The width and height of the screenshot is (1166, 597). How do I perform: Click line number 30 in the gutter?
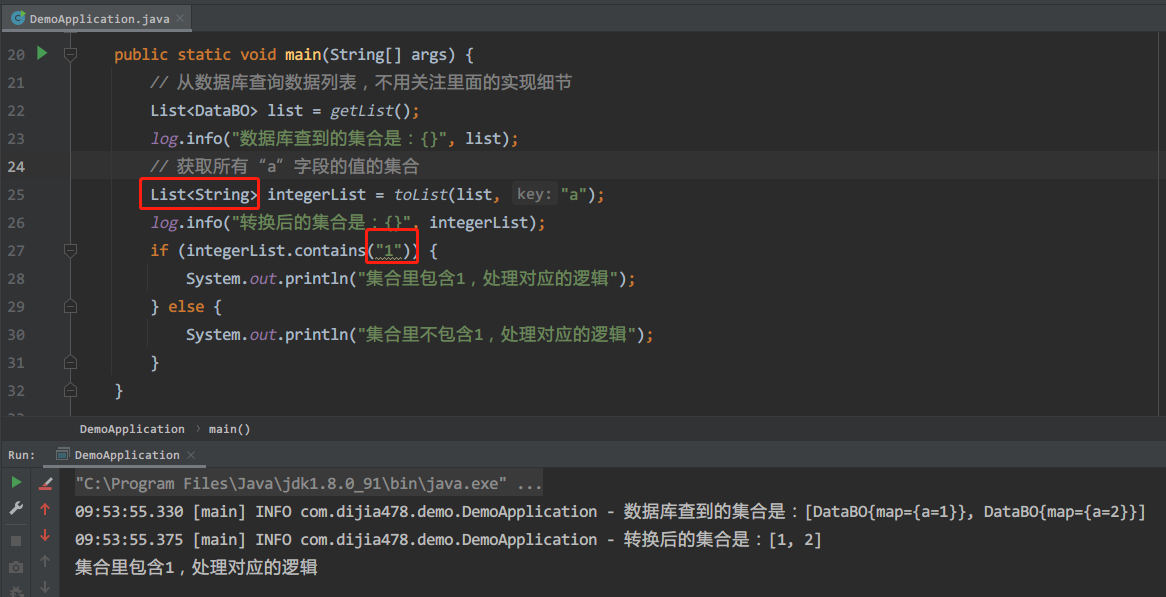[16, 335]
